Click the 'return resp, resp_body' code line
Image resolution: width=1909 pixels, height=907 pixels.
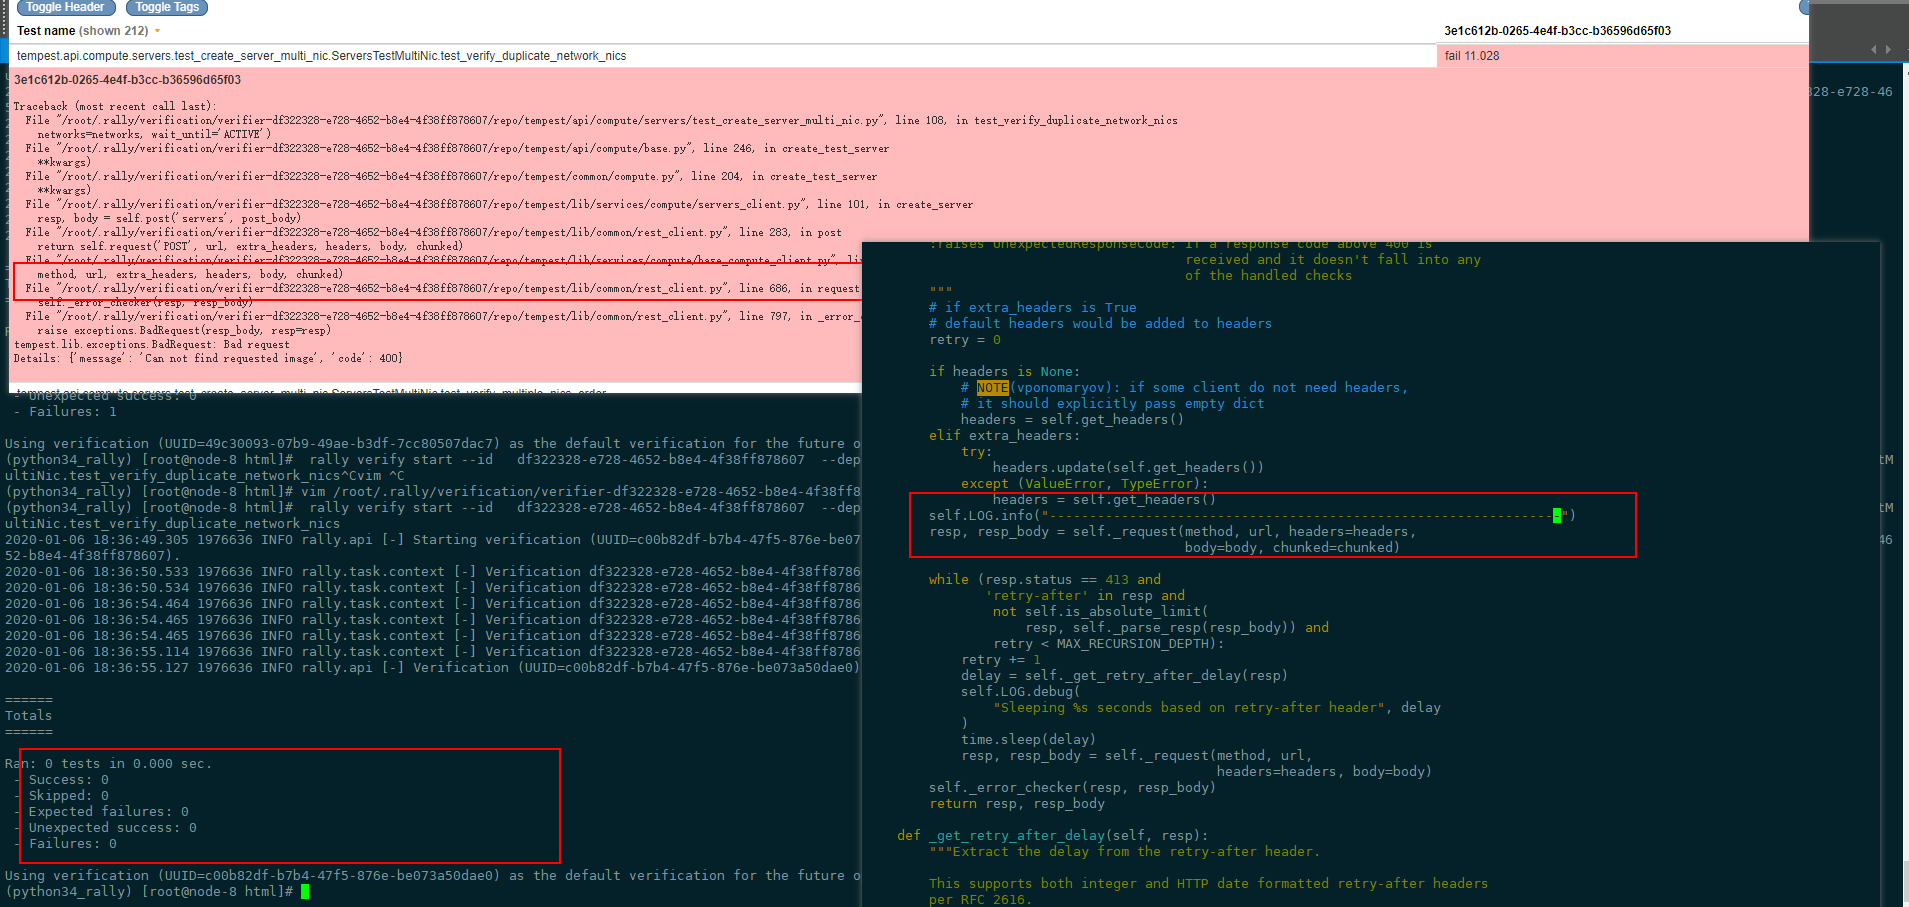[1017, 803]
